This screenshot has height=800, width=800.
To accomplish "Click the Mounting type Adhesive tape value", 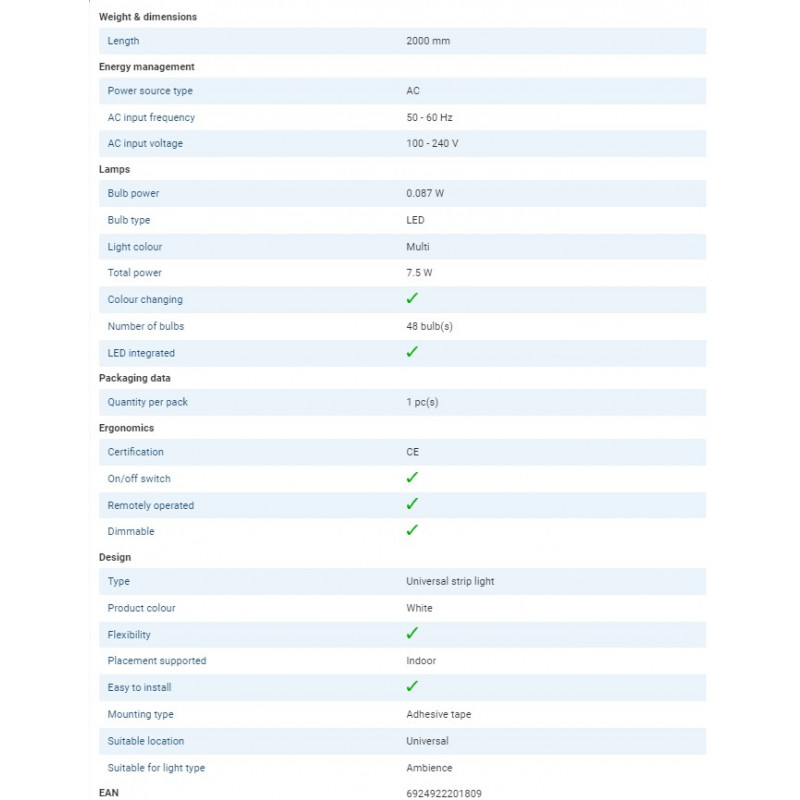I will [x=439, y=714].
